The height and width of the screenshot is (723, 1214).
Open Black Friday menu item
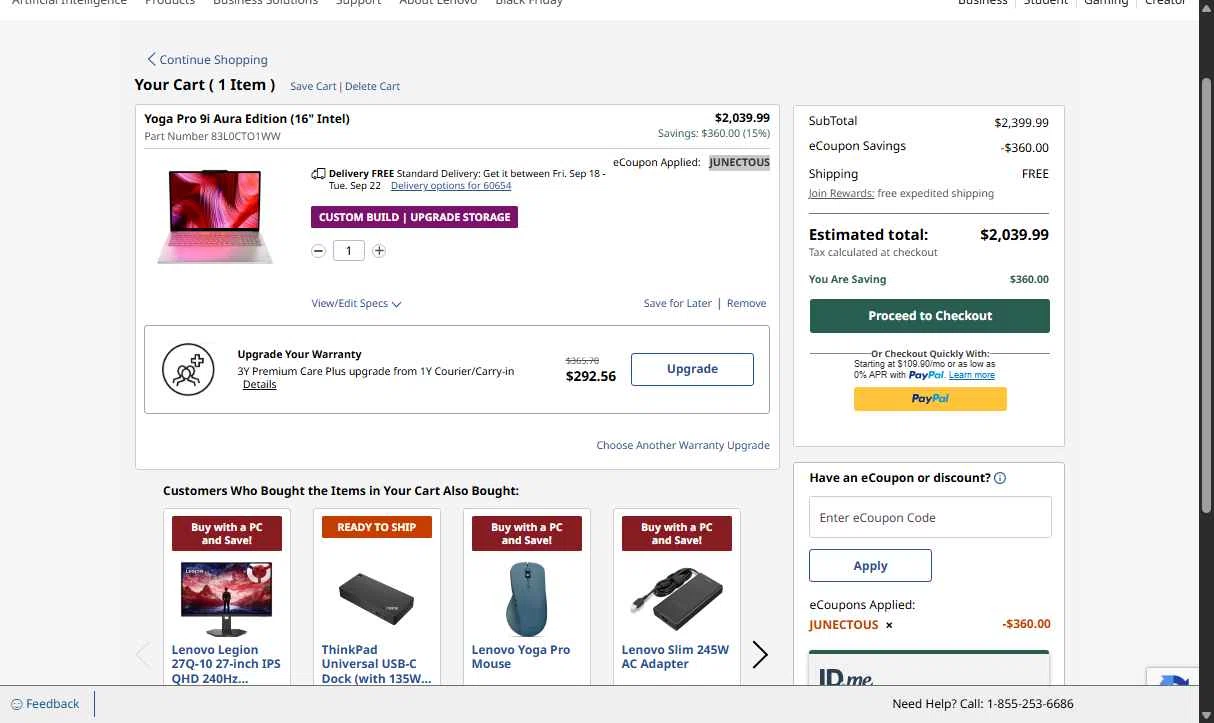(529, 2)
